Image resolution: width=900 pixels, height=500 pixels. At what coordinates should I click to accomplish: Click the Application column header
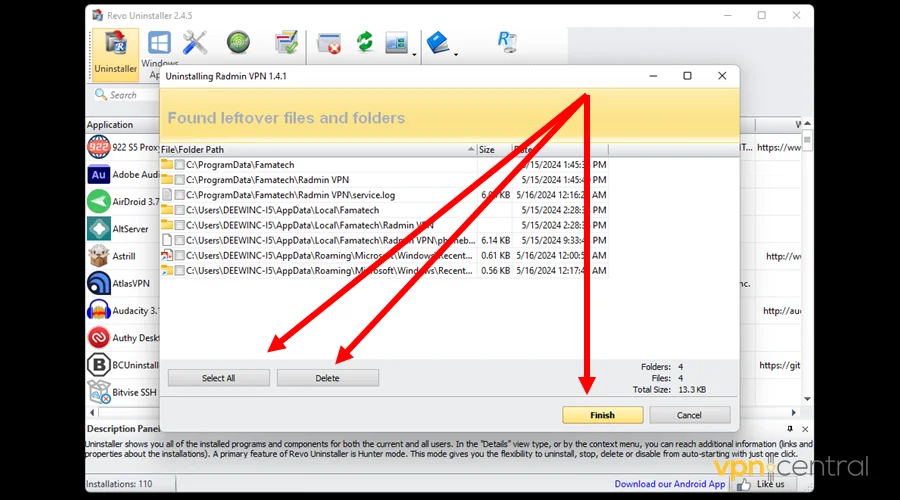tap(122, 125)
